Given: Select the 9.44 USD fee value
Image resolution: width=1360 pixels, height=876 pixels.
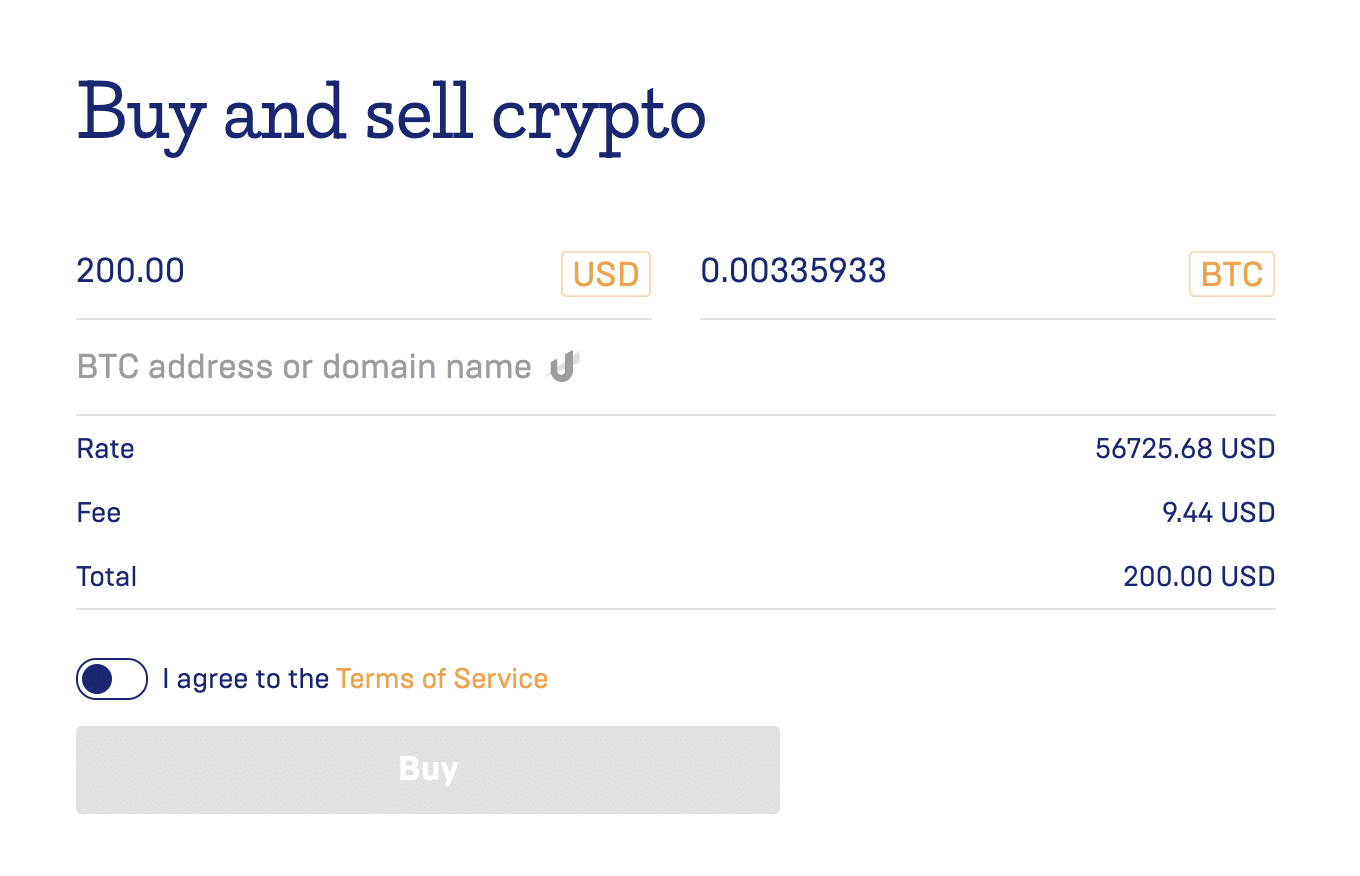Looking at the screenshot, I should coord(1218,512).
